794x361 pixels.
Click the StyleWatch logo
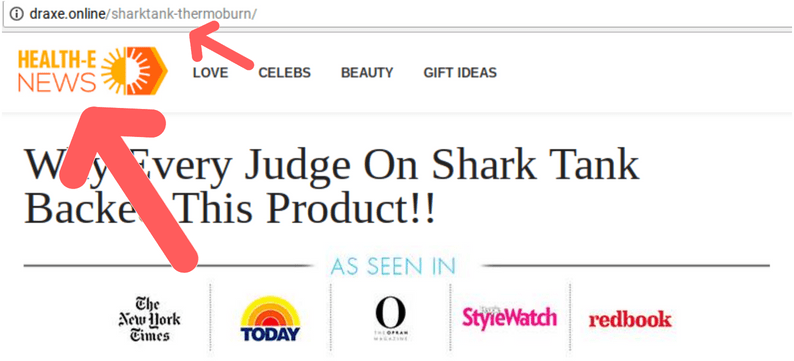(509, 316)
